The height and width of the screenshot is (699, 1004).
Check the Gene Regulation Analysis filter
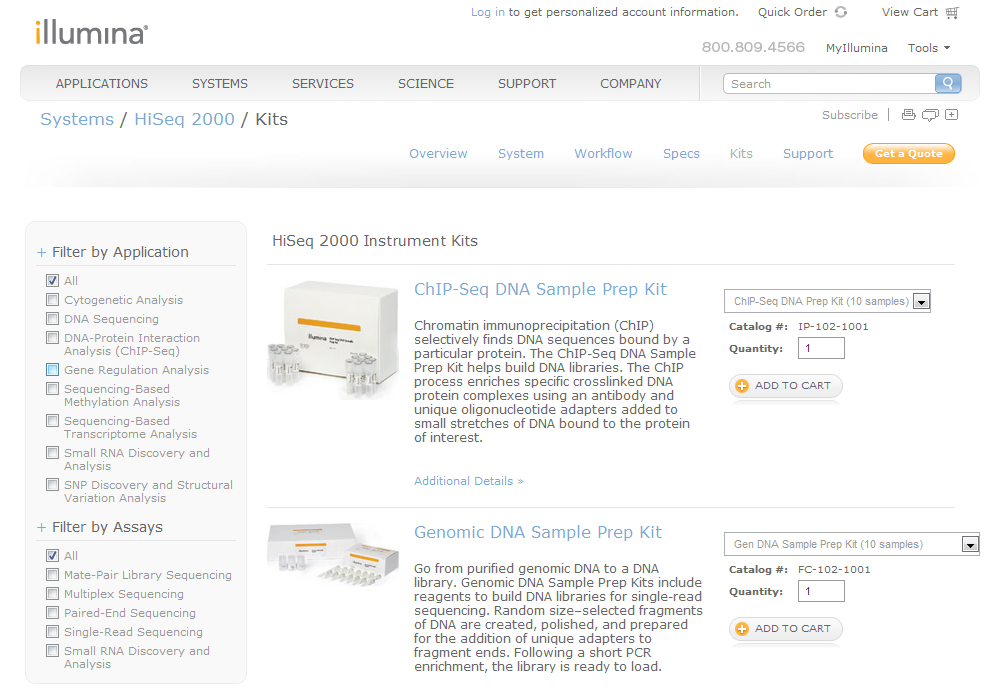[x=53, y=369]
